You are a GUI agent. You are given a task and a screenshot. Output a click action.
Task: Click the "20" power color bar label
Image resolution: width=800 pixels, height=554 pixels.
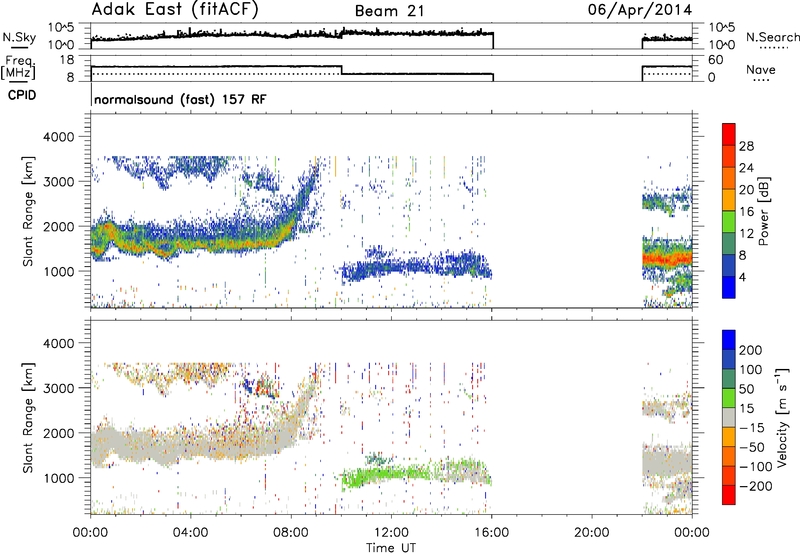(x=746, y=190)
